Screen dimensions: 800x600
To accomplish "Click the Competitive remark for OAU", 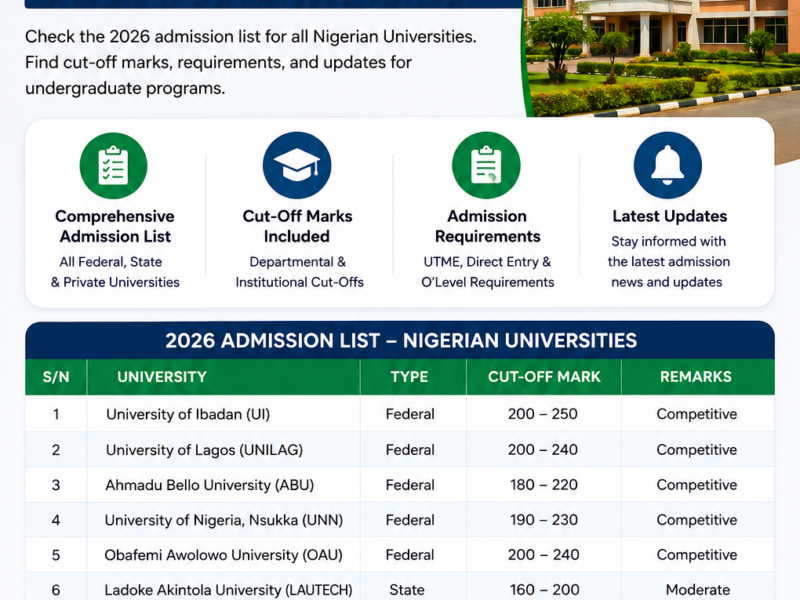I will [696, 555].
